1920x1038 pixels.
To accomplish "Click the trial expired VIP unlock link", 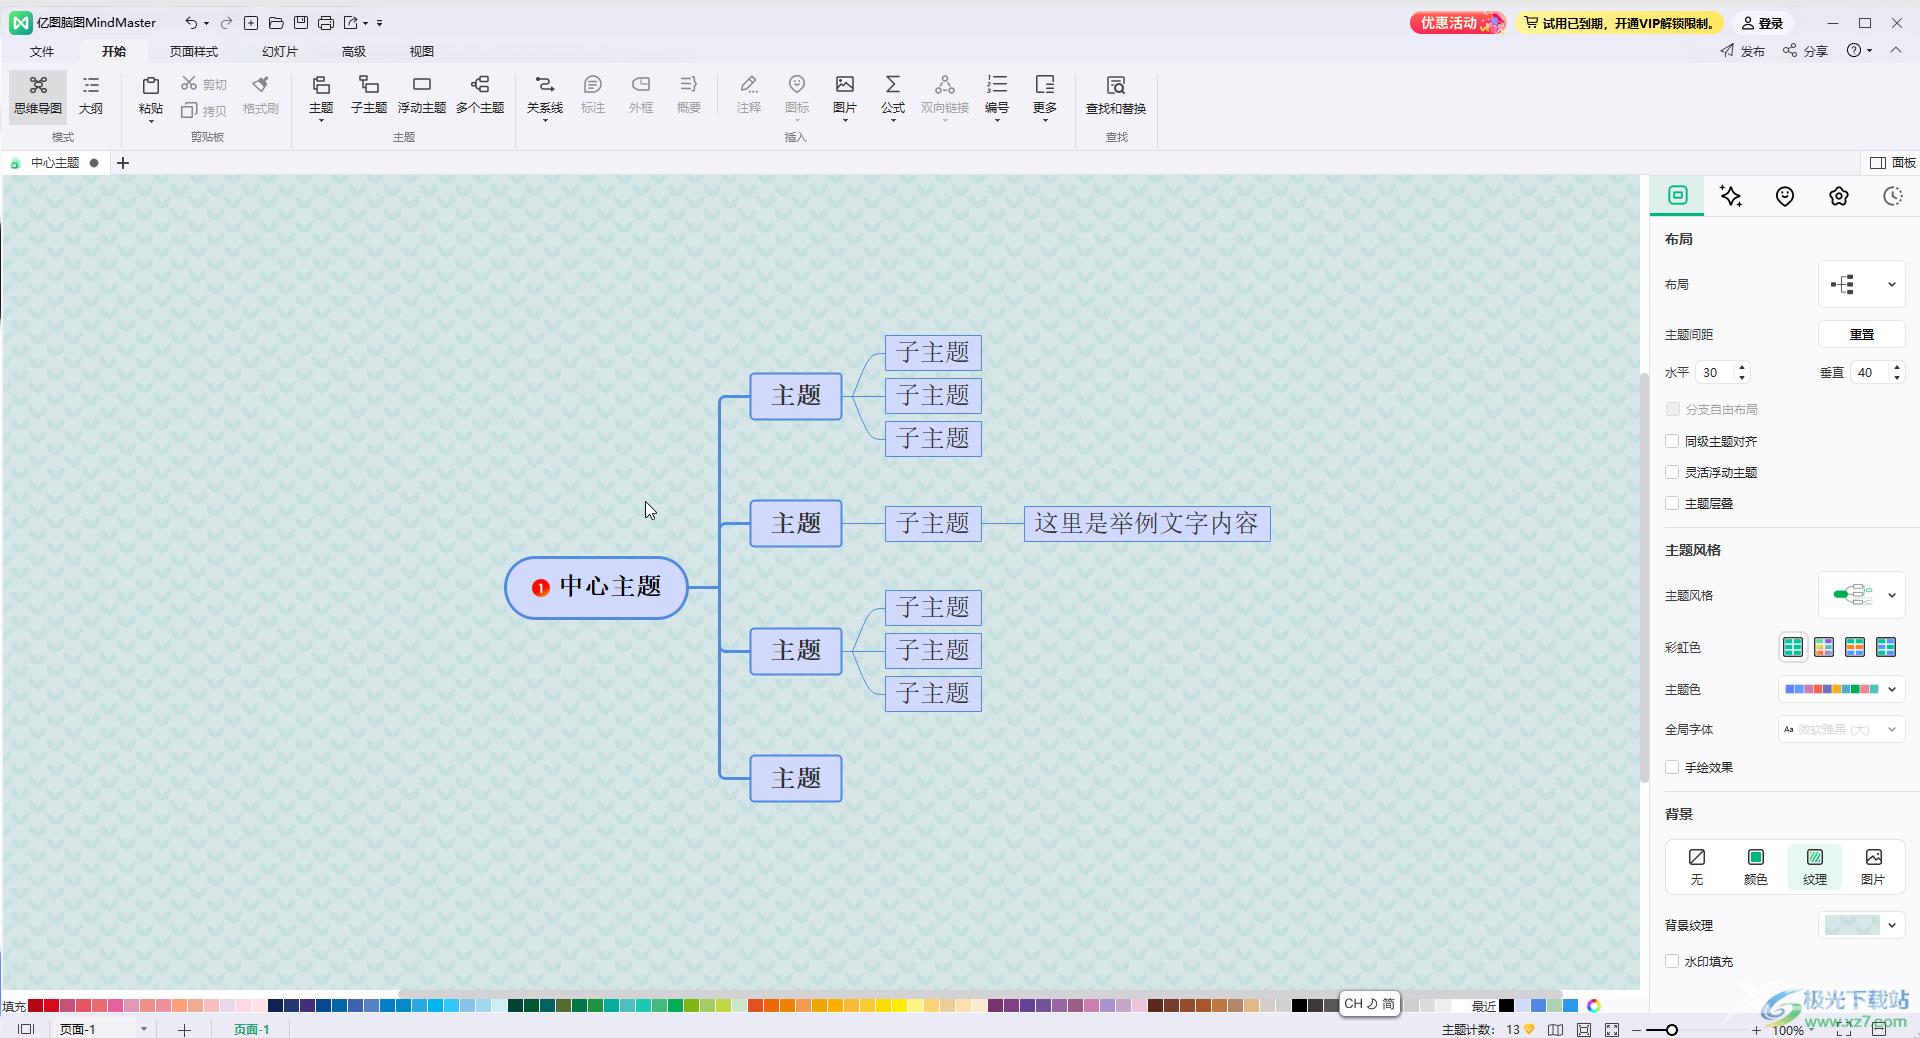I will [1618, 23].
